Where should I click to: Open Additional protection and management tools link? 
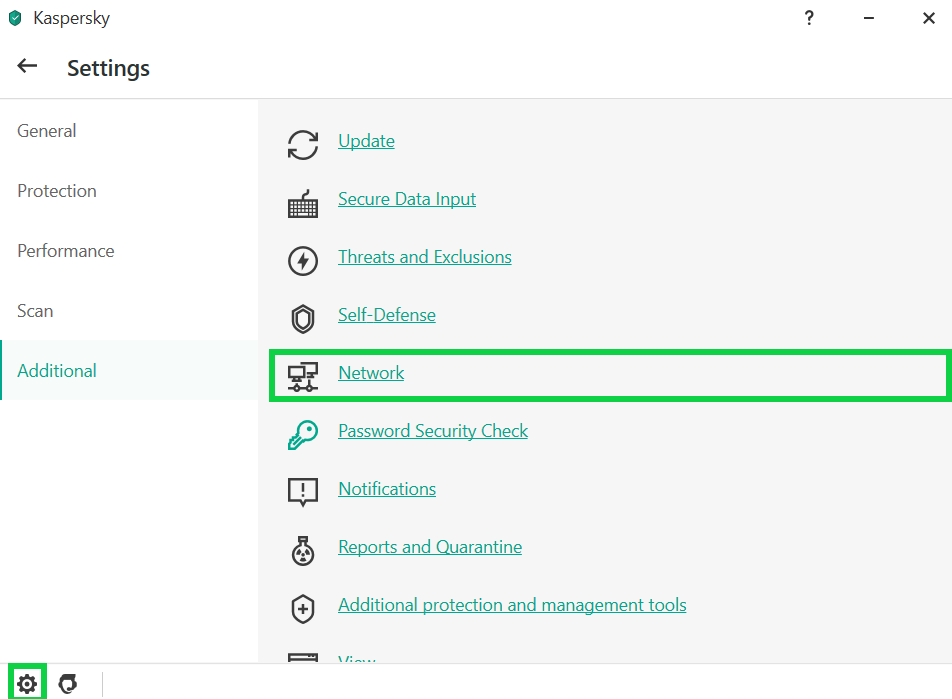[512, 605]
